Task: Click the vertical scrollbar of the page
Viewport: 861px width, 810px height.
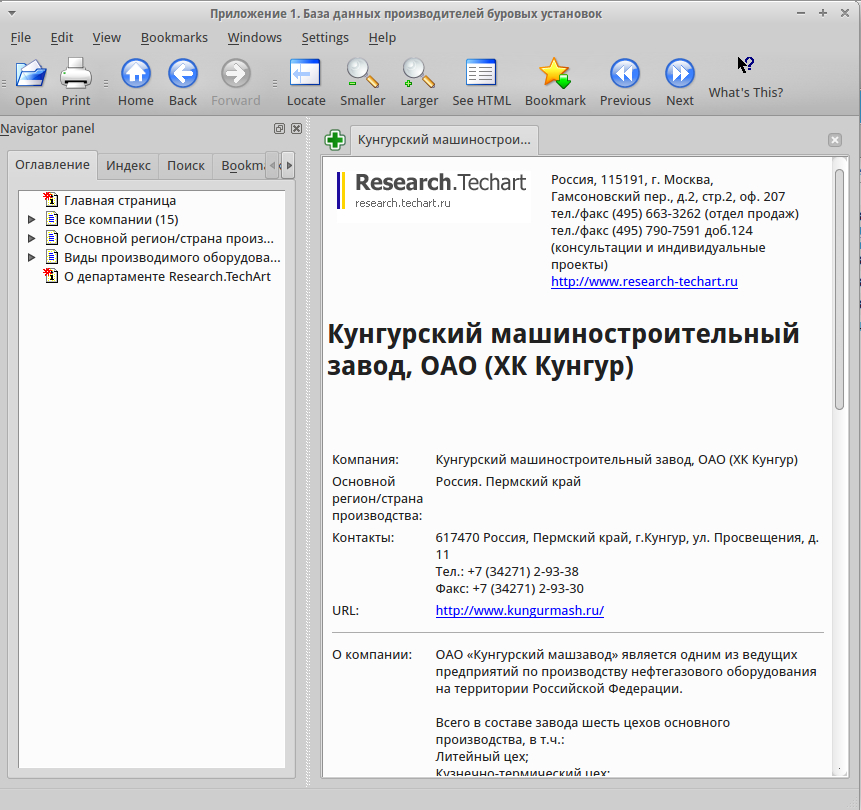Action: pyautogui.click(x=839, y=289)
